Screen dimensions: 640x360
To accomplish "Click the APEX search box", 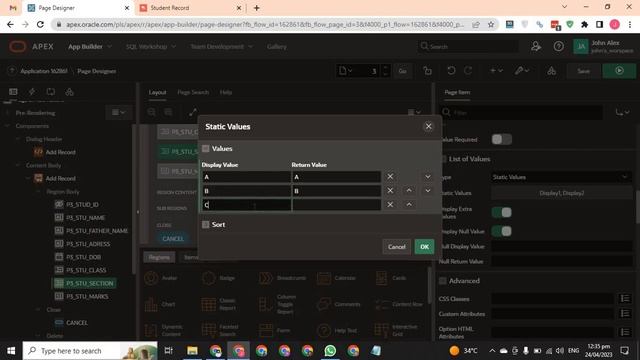I will [469, 47].
